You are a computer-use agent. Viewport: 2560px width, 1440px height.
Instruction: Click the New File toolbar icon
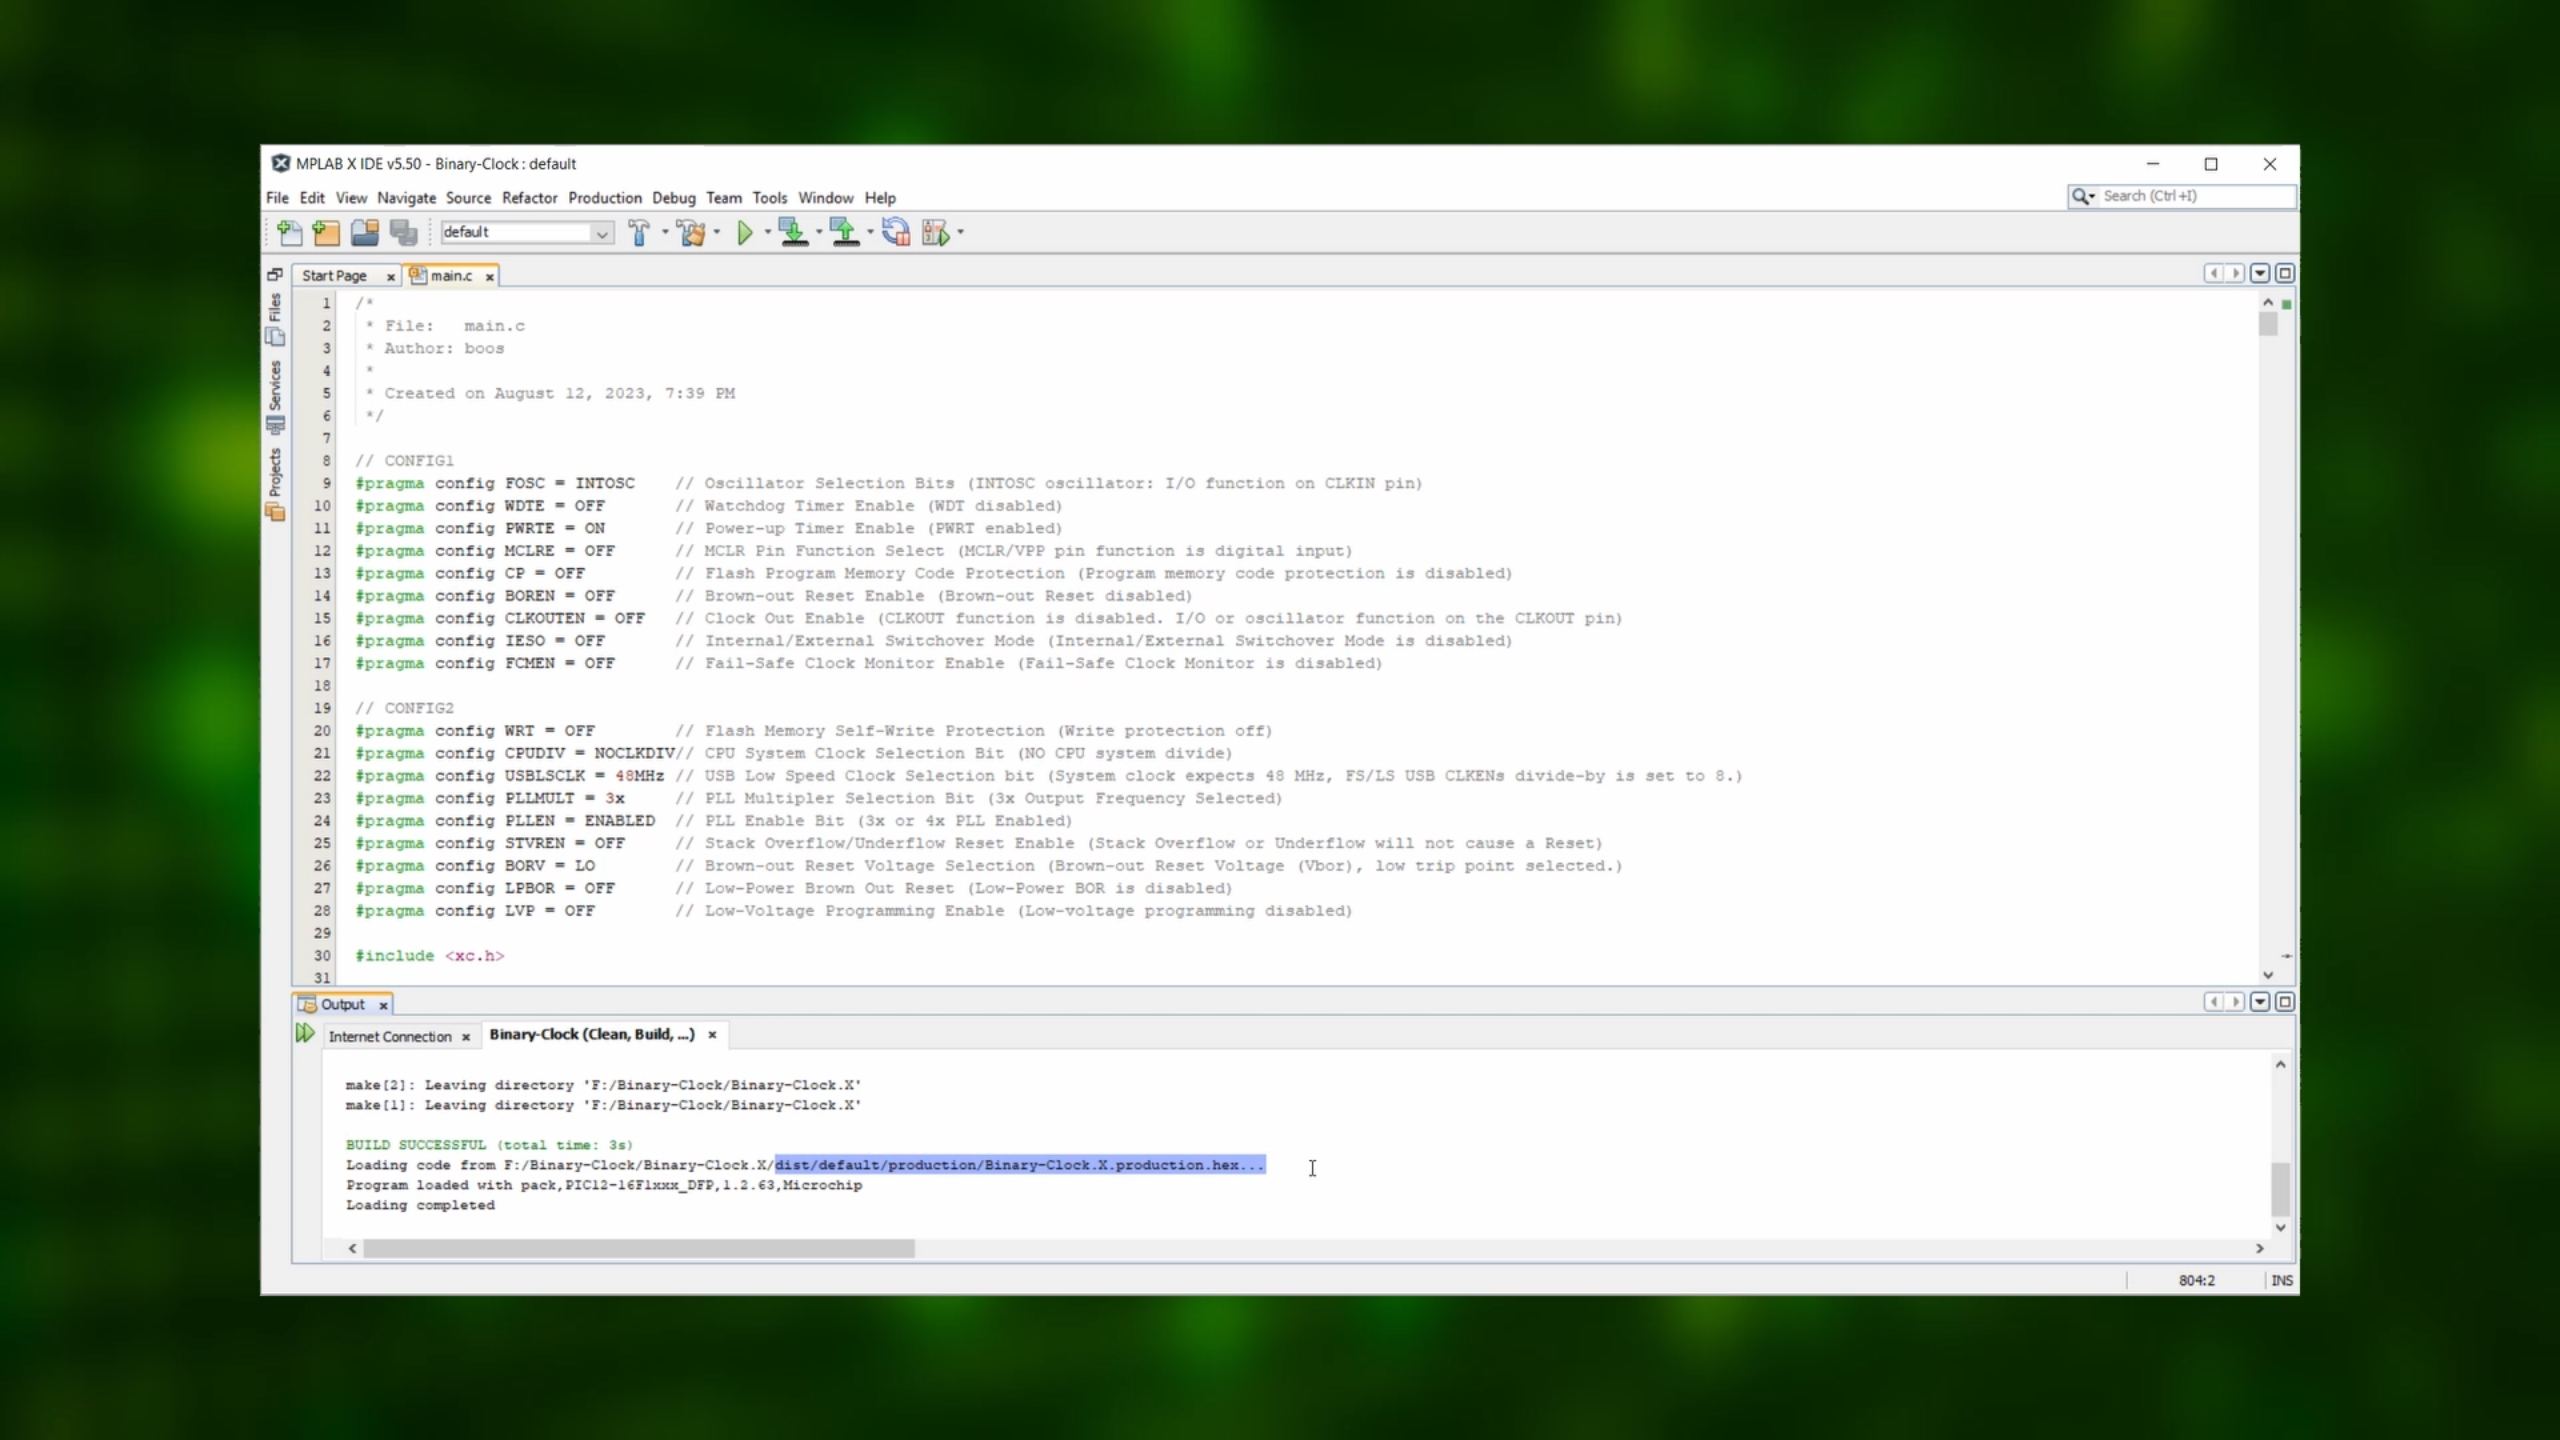[289, 232]
